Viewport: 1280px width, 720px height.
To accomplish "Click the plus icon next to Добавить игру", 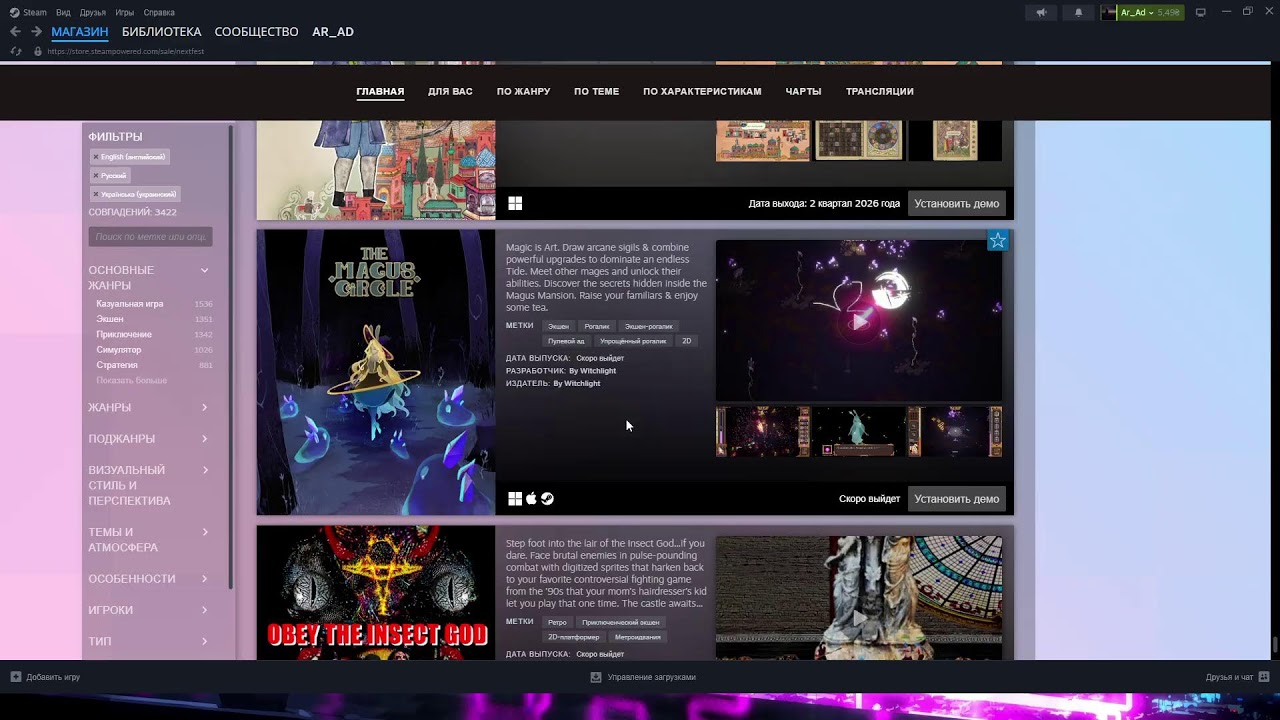I will coord(16,677).
